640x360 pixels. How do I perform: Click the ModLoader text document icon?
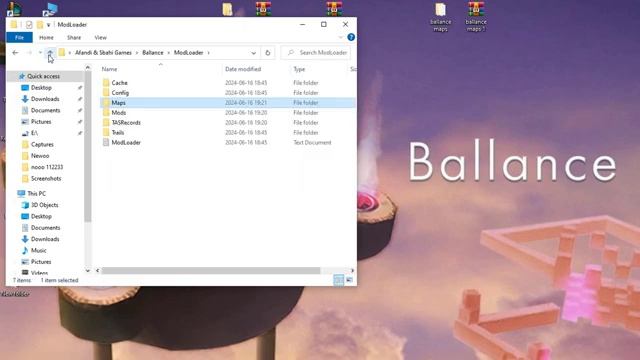pyautogui.click(x=106, y=142)
